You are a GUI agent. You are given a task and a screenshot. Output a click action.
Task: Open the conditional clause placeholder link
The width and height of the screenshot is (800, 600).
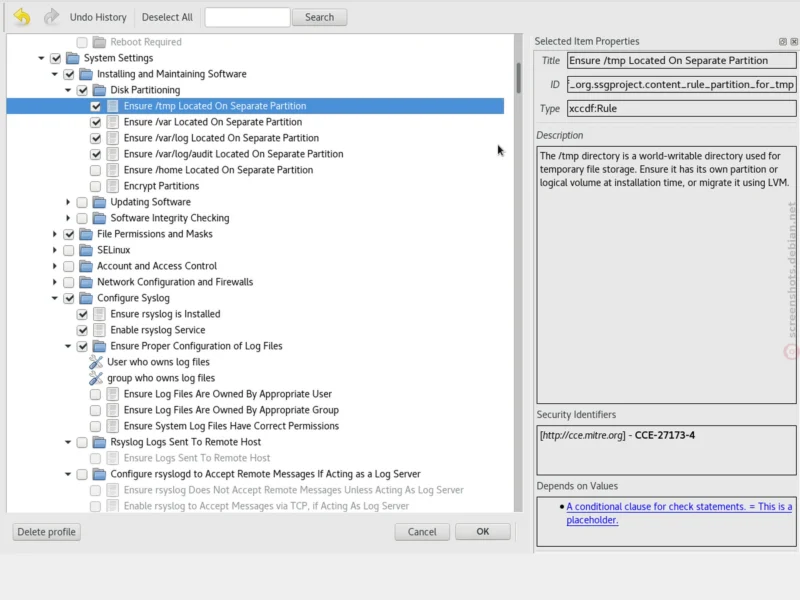(x=679, y=513)
